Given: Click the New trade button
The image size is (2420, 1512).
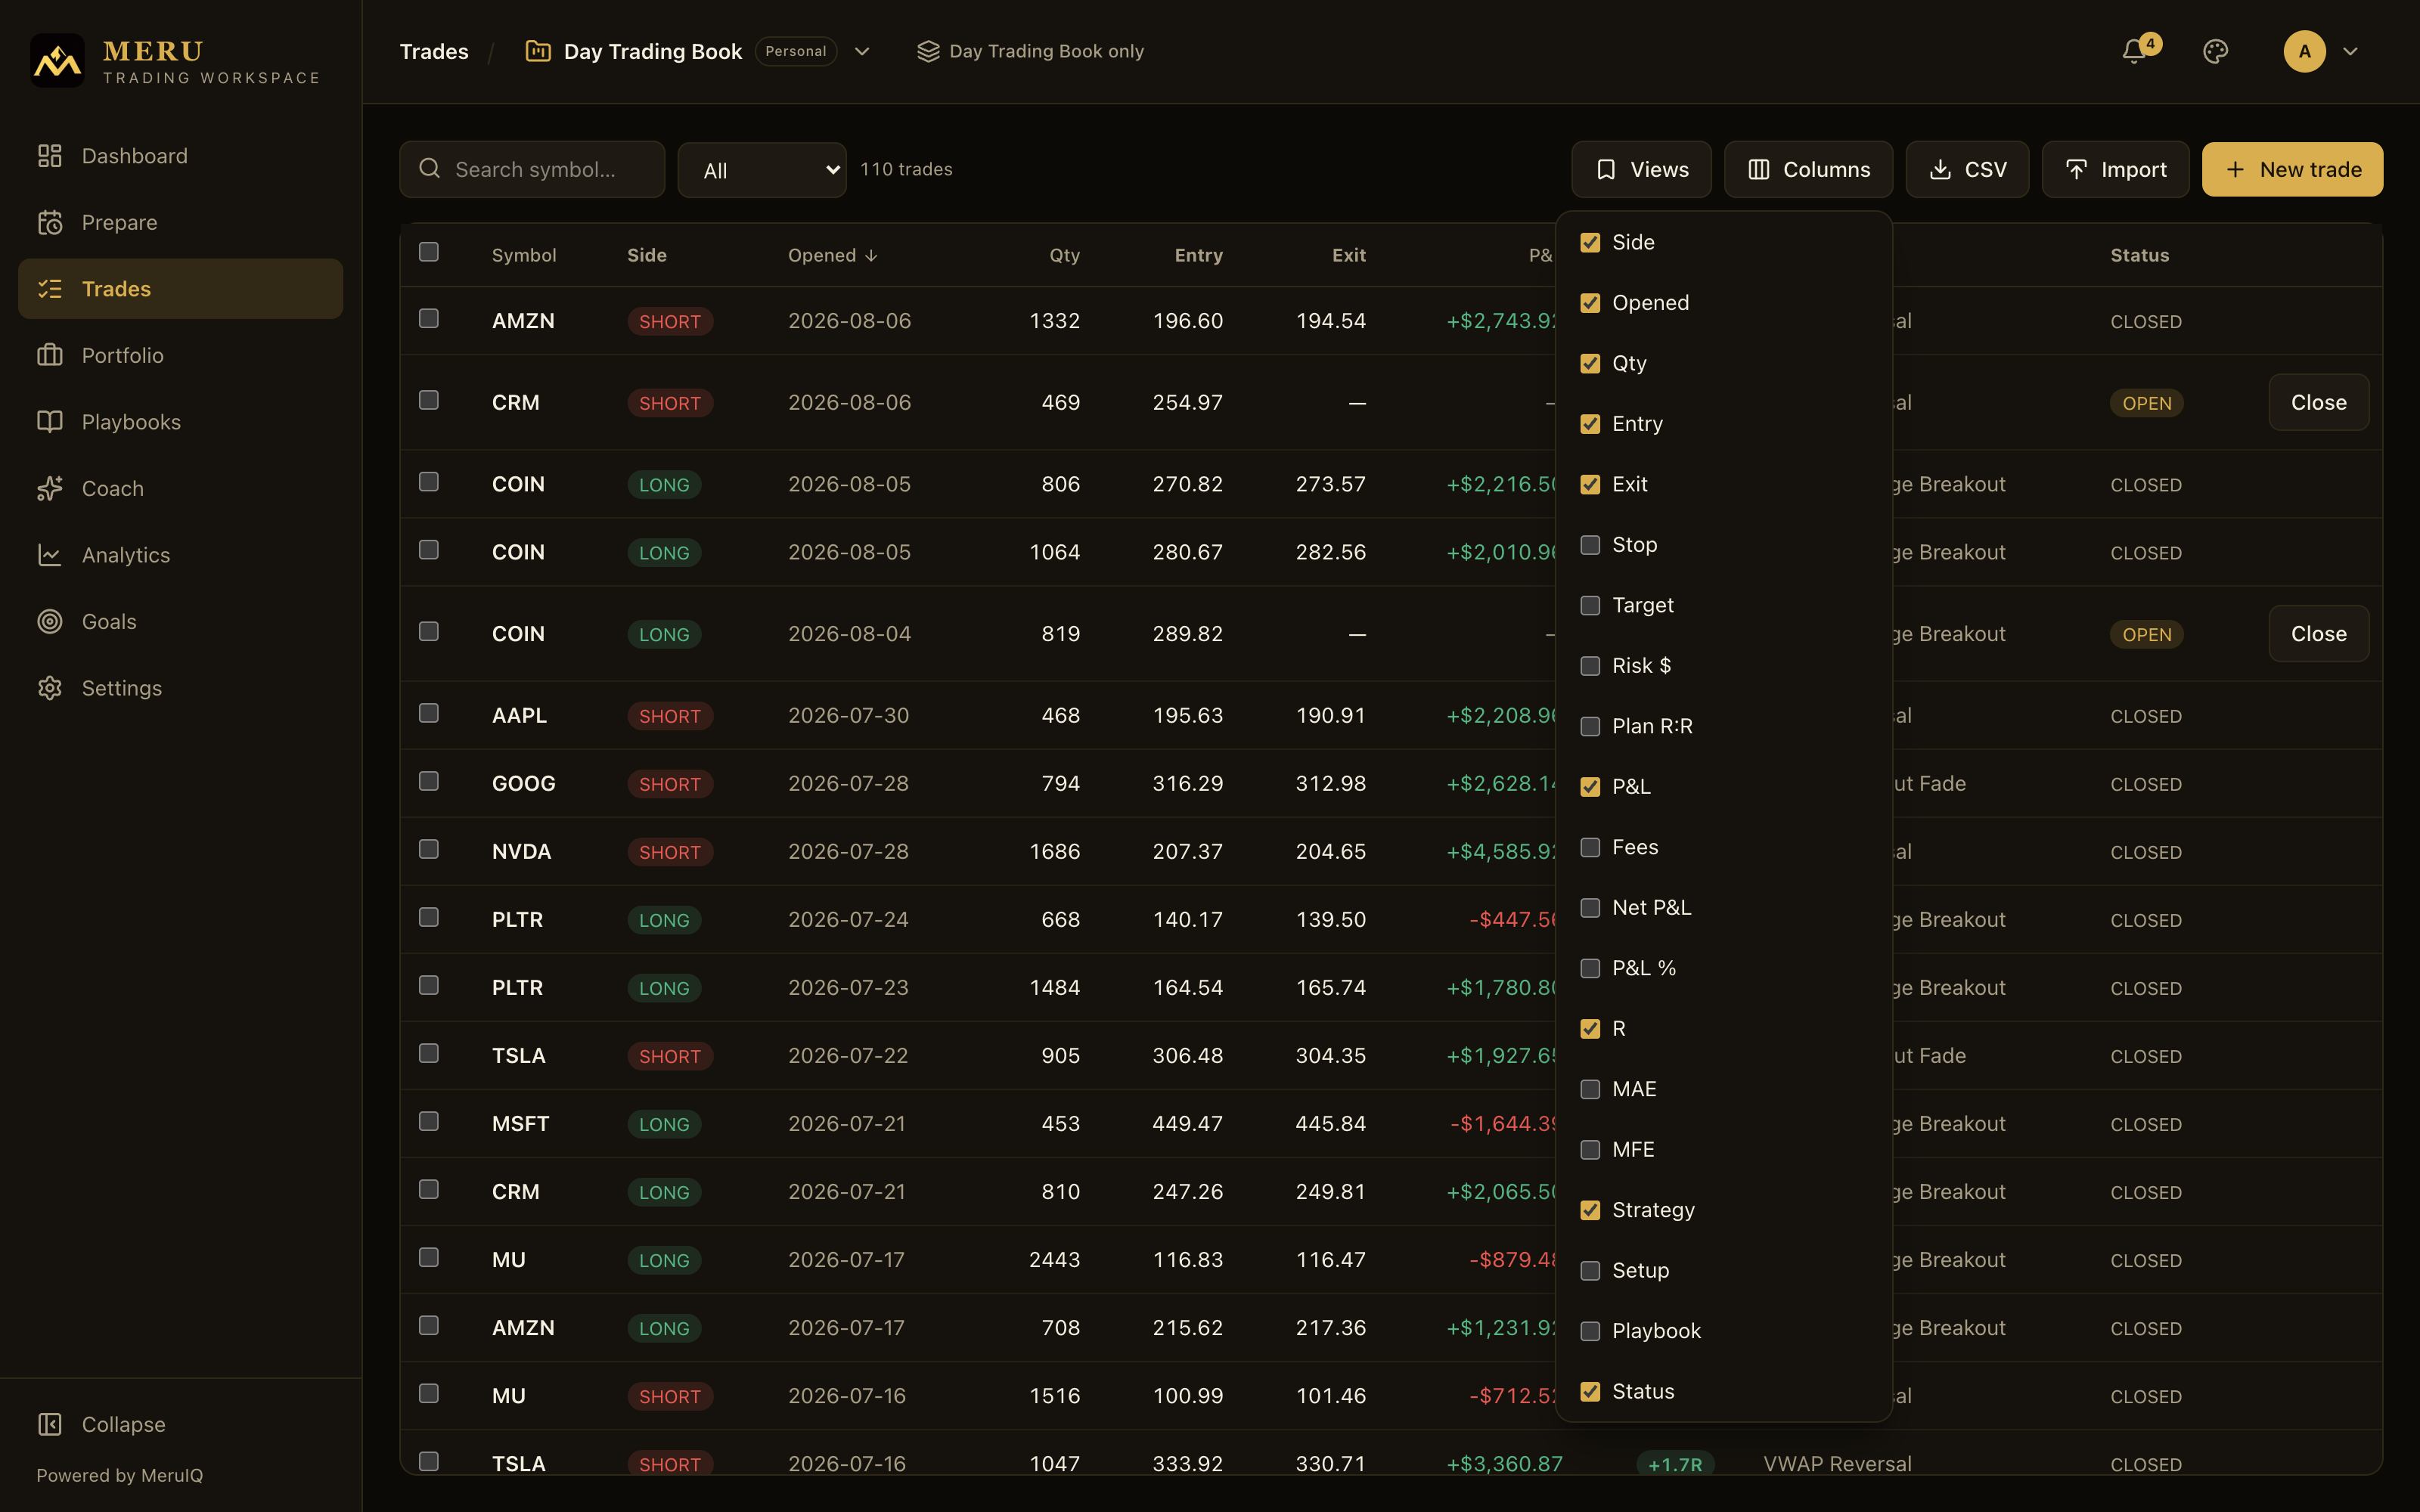Looking at the screenshot, I should pyautogui.click(x=2292, y=170).
